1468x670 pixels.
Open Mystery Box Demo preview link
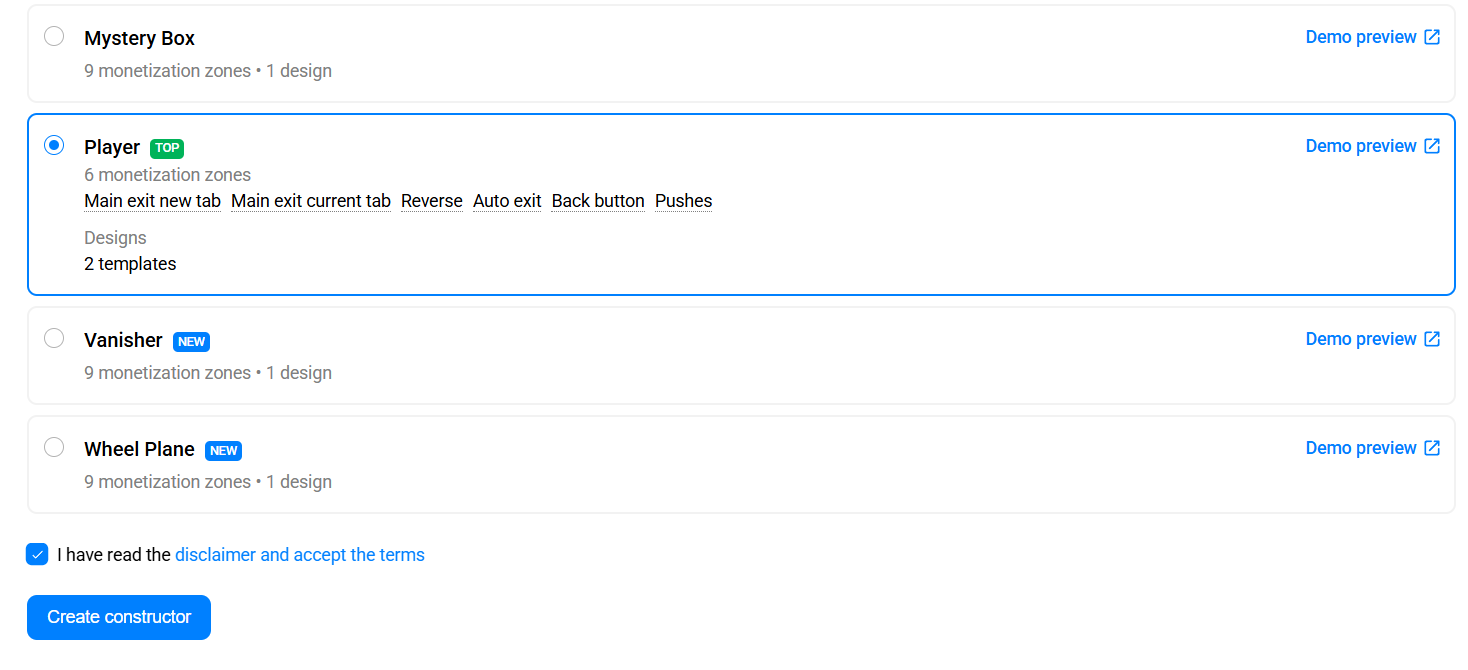click(x=1372, y=37)
